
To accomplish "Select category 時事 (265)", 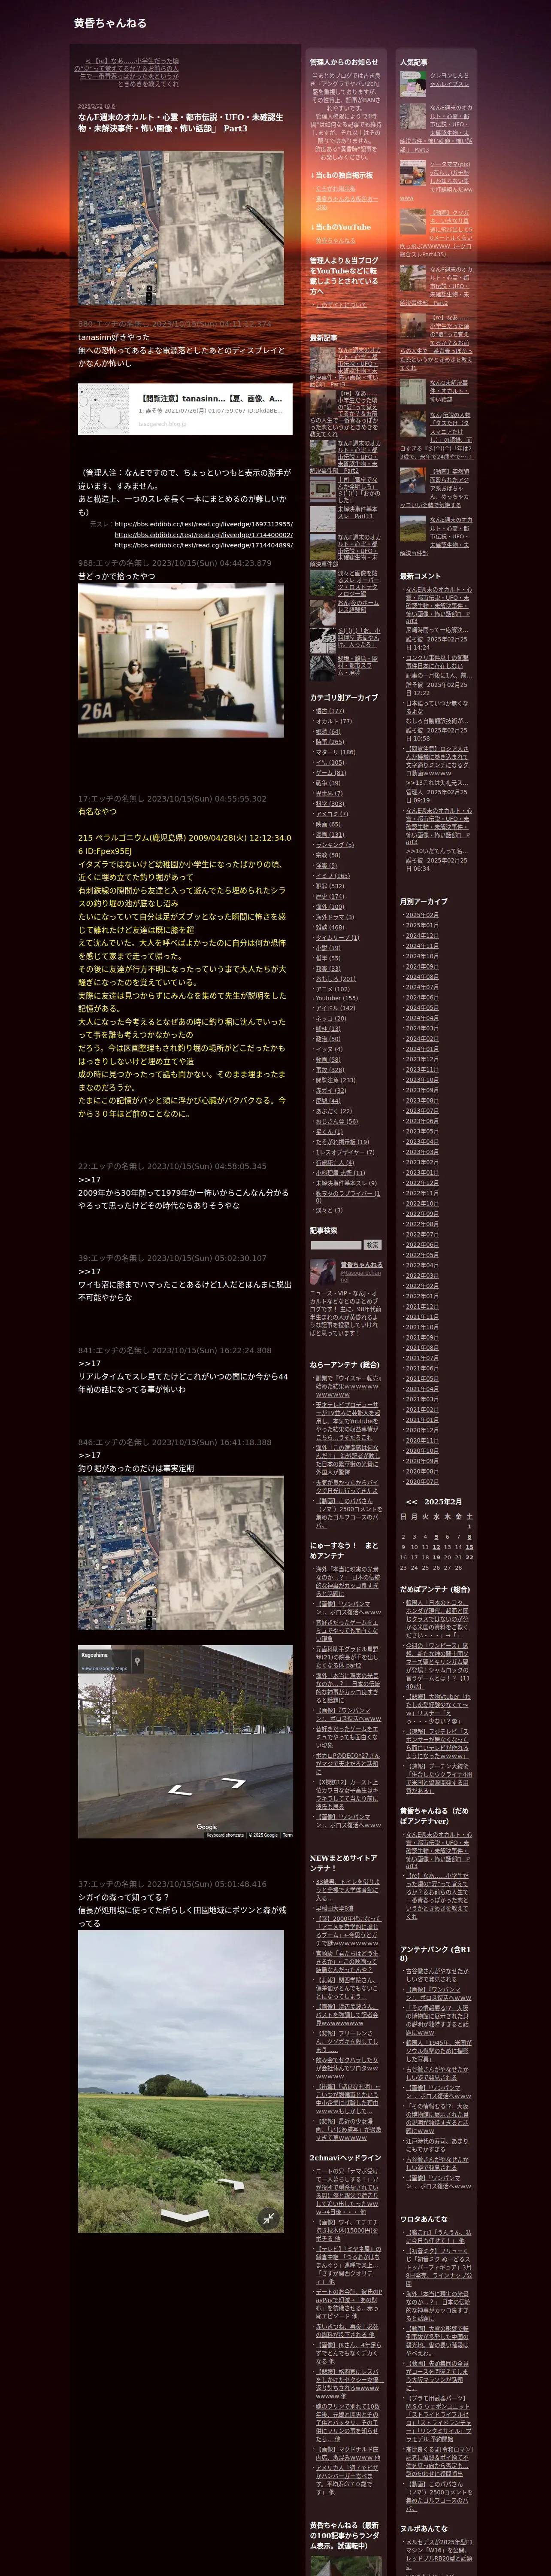I will (x=330, y=742).
